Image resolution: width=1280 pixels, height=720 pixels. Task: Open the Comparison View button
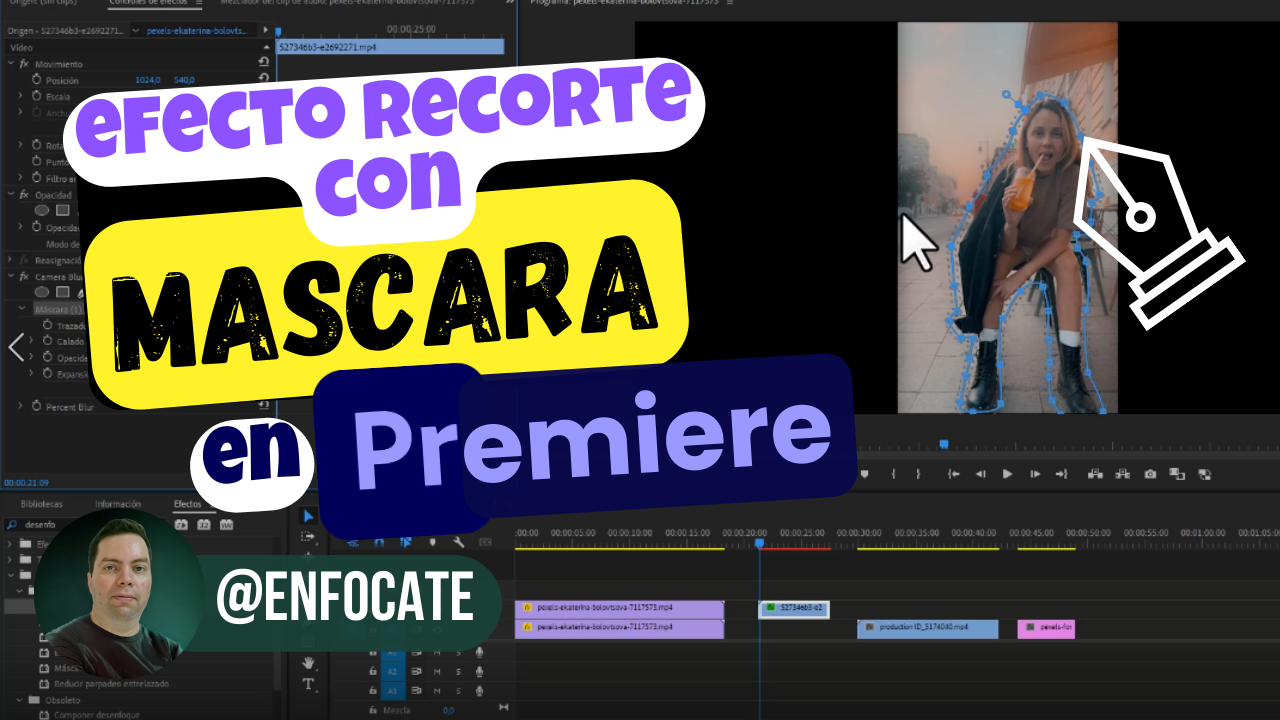(1177, 474)
